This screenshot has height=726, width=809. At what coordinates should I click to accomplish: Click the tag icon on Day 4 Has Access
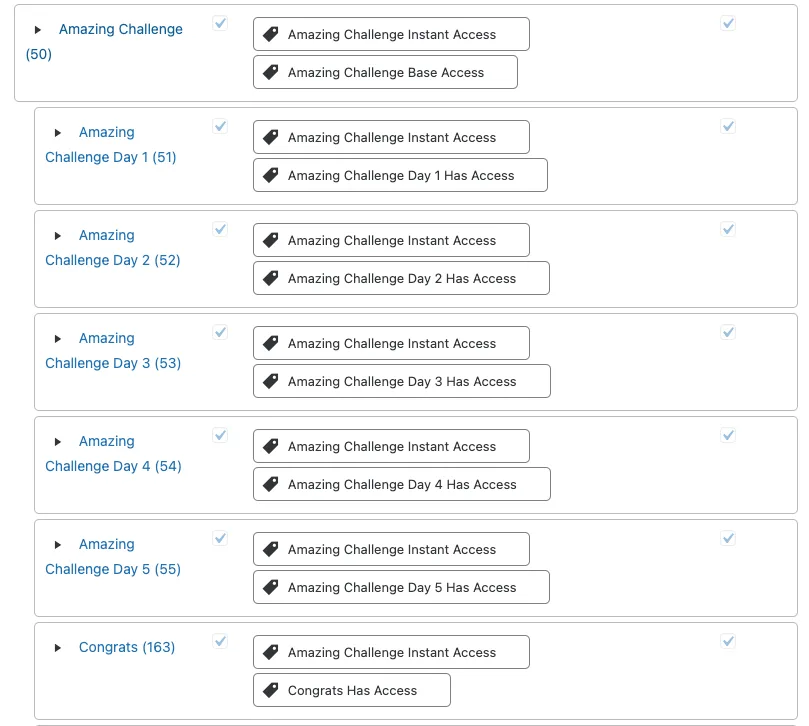pyautogui.click(x=270, y=483)
